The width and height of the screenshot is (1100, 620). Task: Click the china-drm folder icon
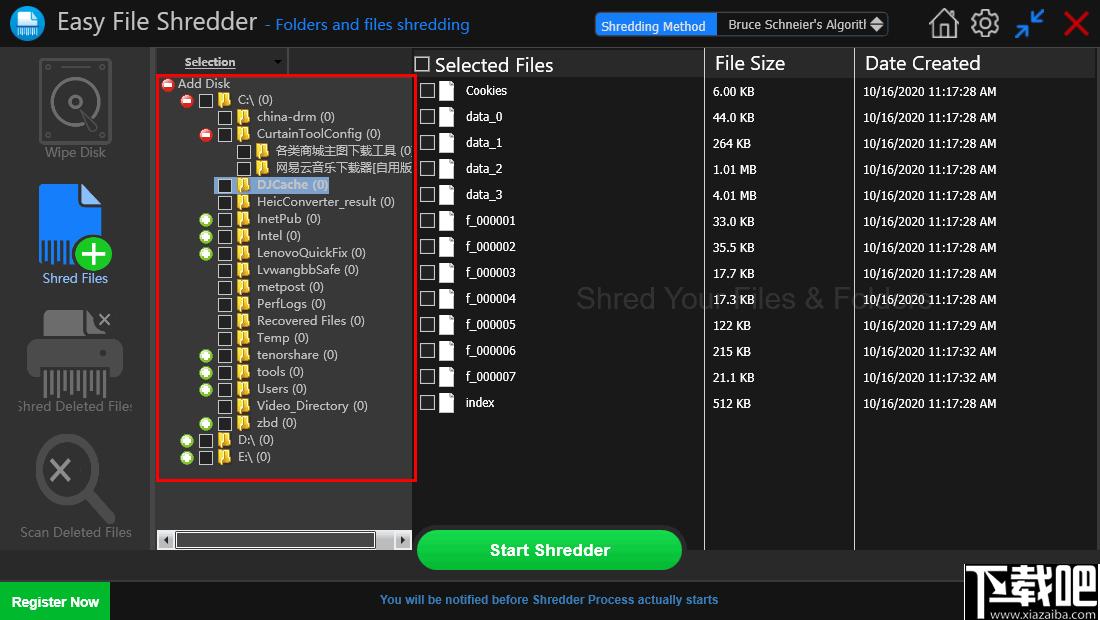pyautogui.click(x=243, y=116)
